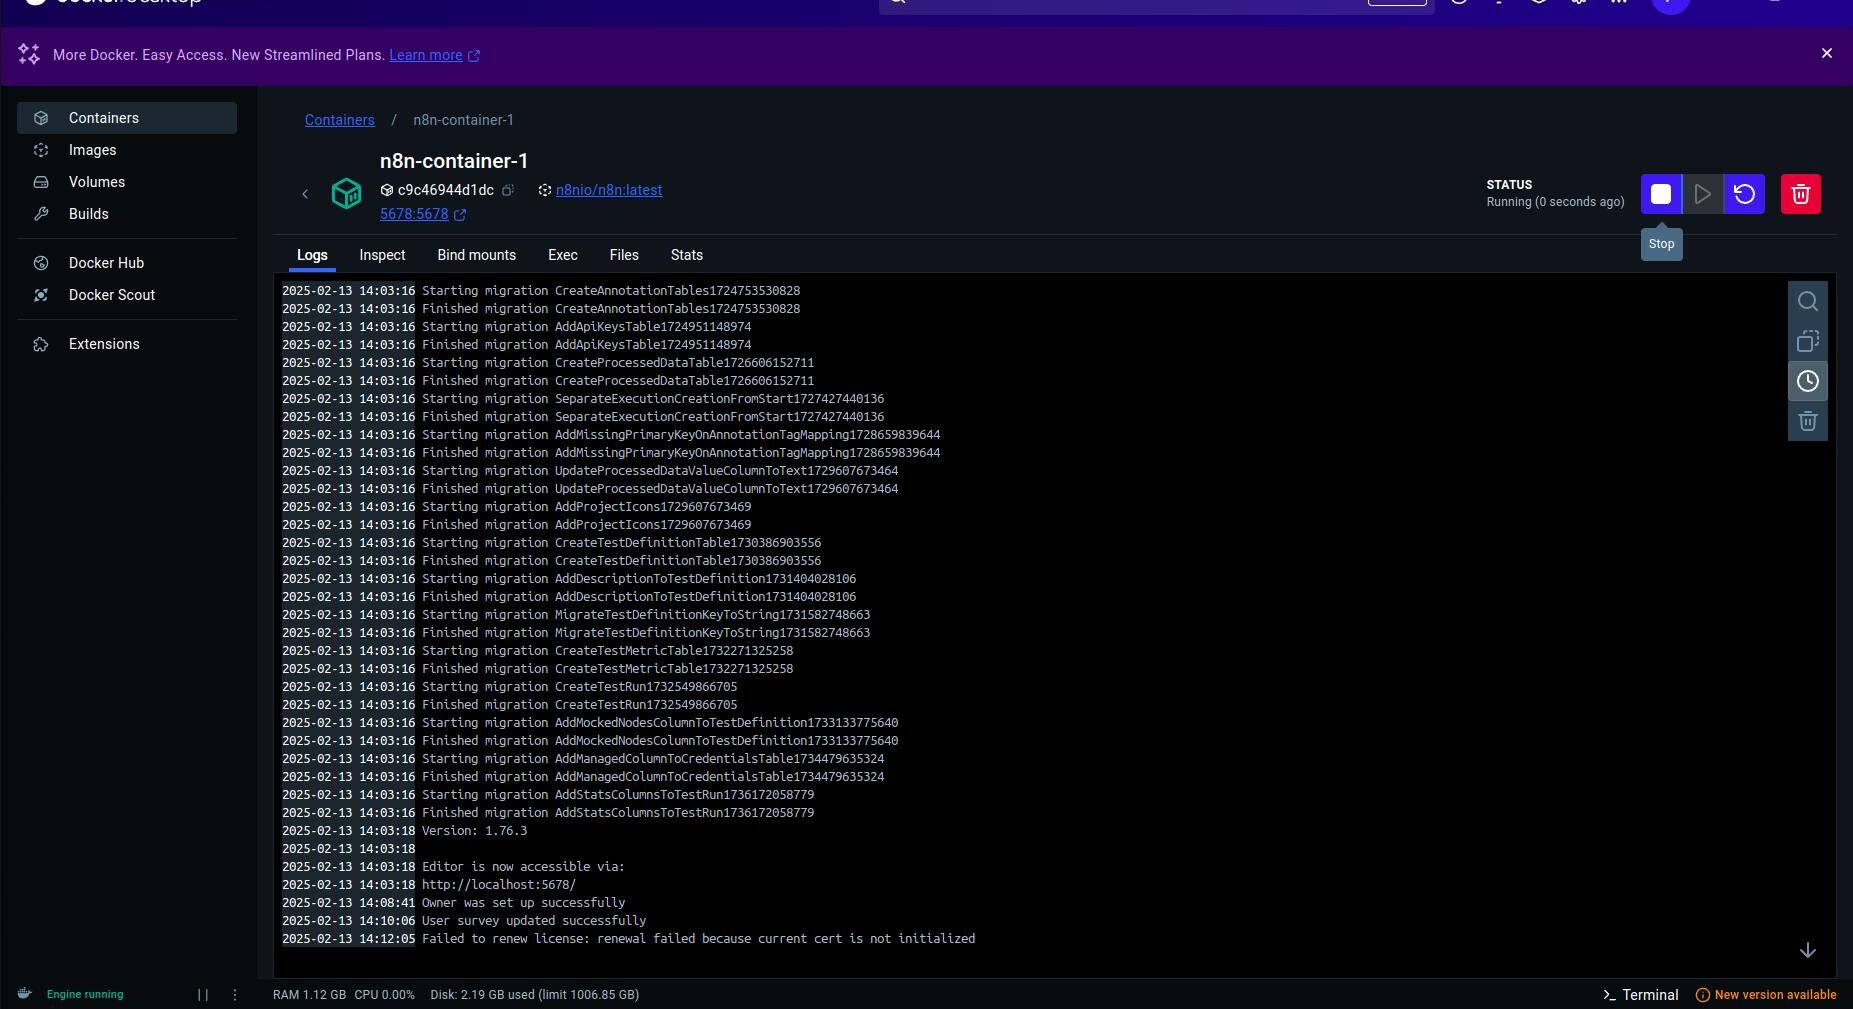This screenshot has height=1009, width=1853.
Task: Toggle log timestamps with the clock icon
Action: tap(1808, 381)
